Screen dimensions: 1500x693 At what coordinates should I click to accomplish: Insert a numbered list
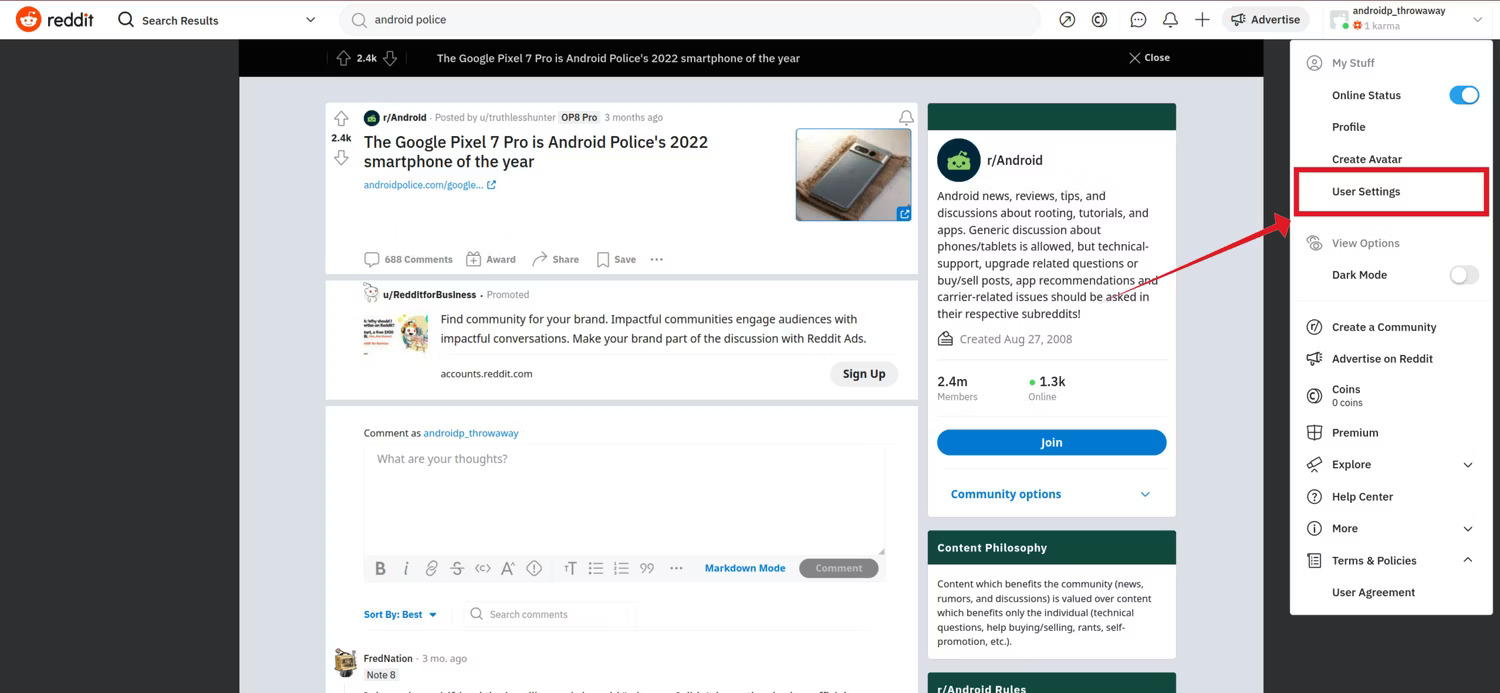click(621, 568)
